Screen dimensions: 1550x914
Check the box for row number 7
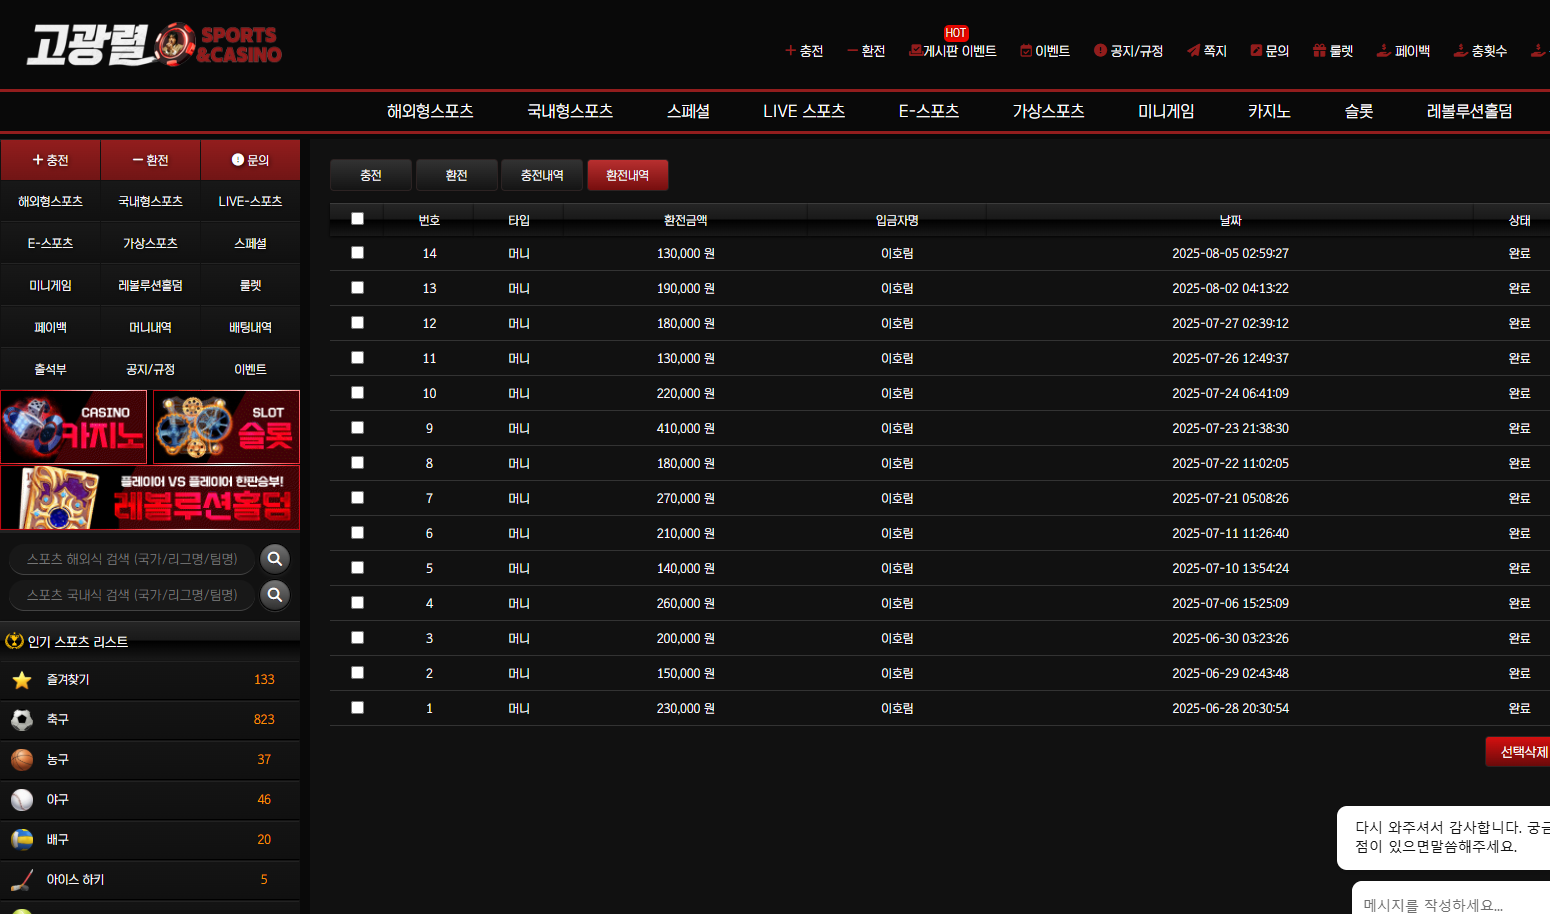click(357, 498)
